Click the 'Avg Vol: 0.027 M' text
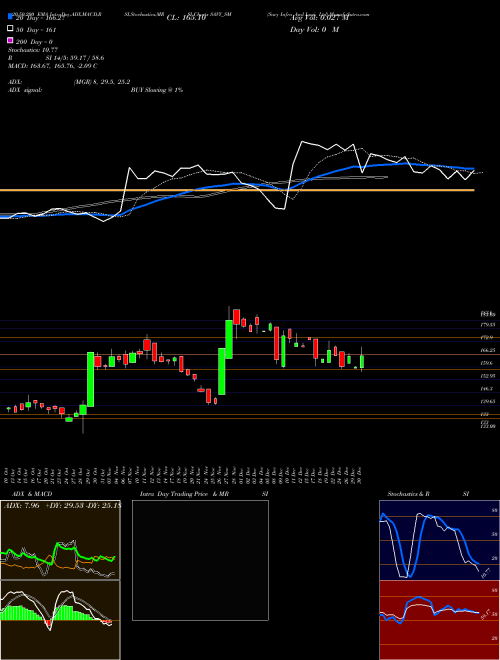This screenshot has width=500, height=660. coord(319,18)
